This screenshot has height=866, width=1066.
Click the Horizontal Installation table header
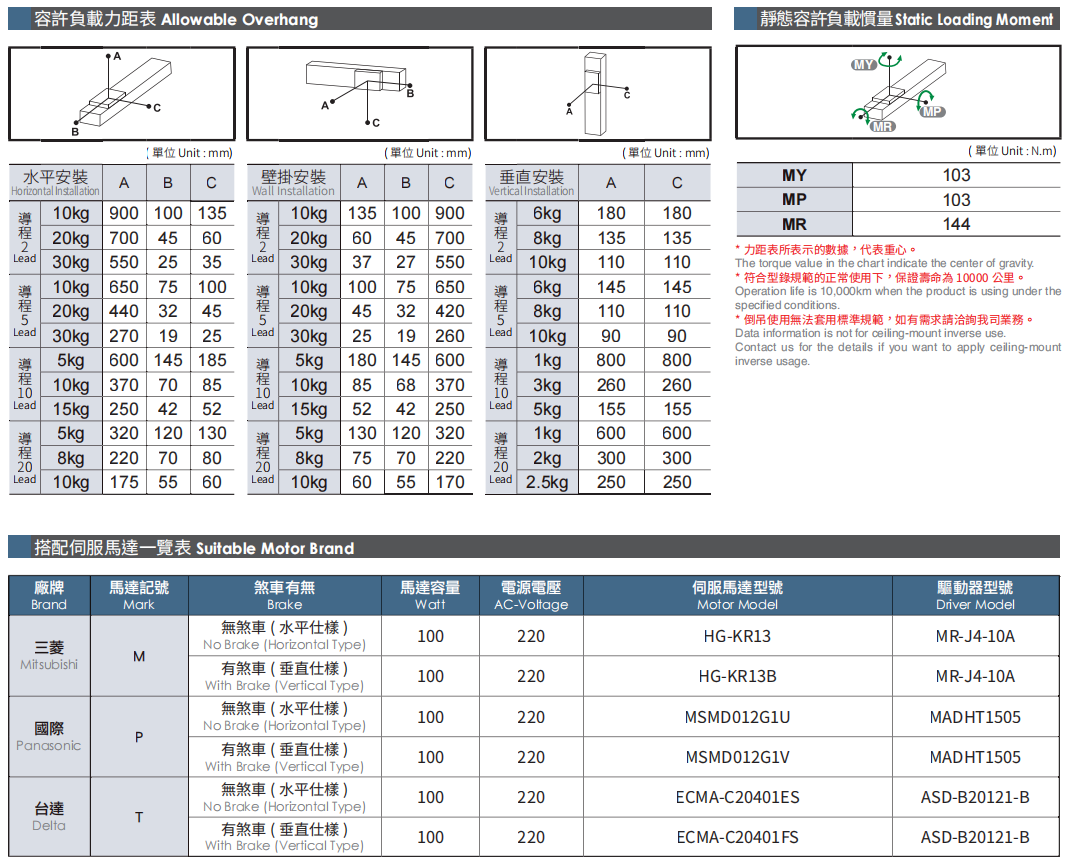[x=56, y=183]
